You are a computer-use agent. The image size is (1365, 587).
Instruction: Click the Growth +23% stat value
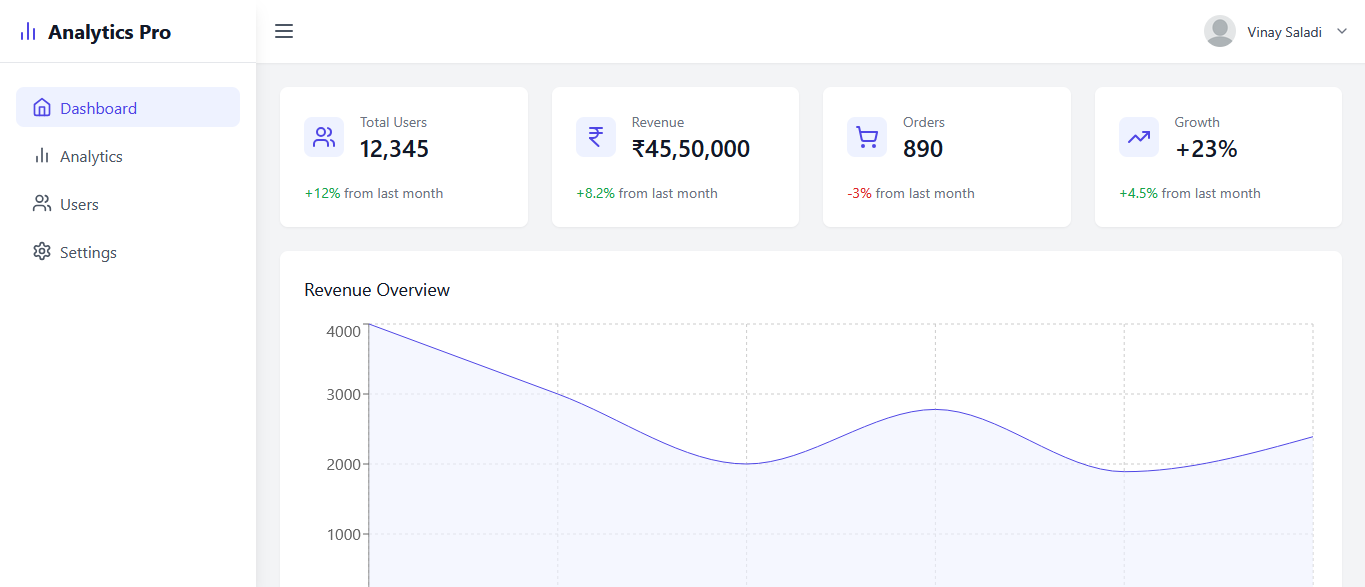pos(1207,148)
